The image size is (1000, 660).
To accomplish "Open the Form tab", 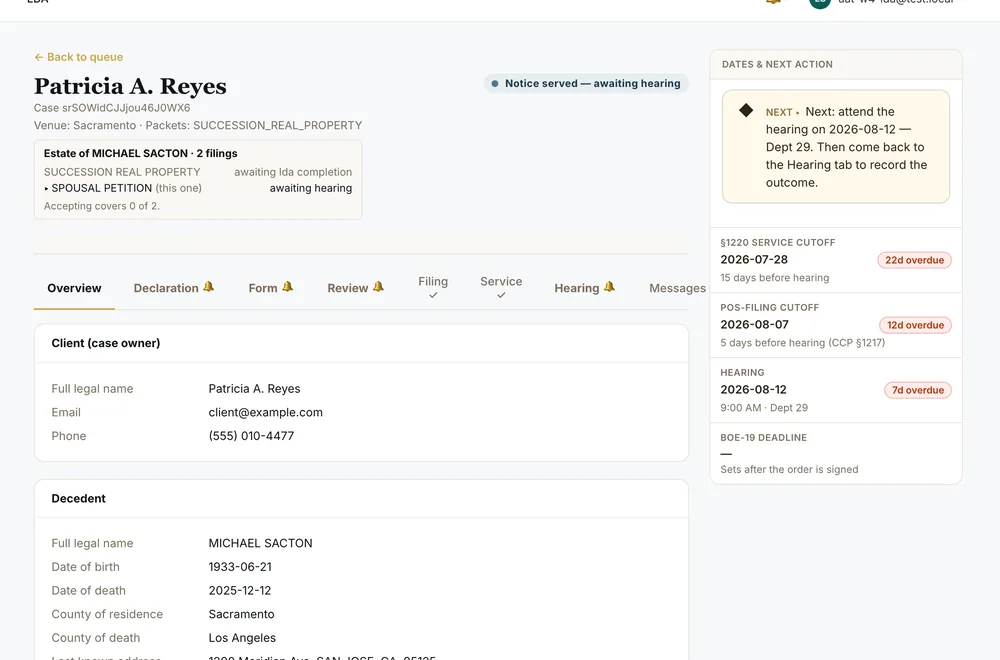I will (270, 288).
